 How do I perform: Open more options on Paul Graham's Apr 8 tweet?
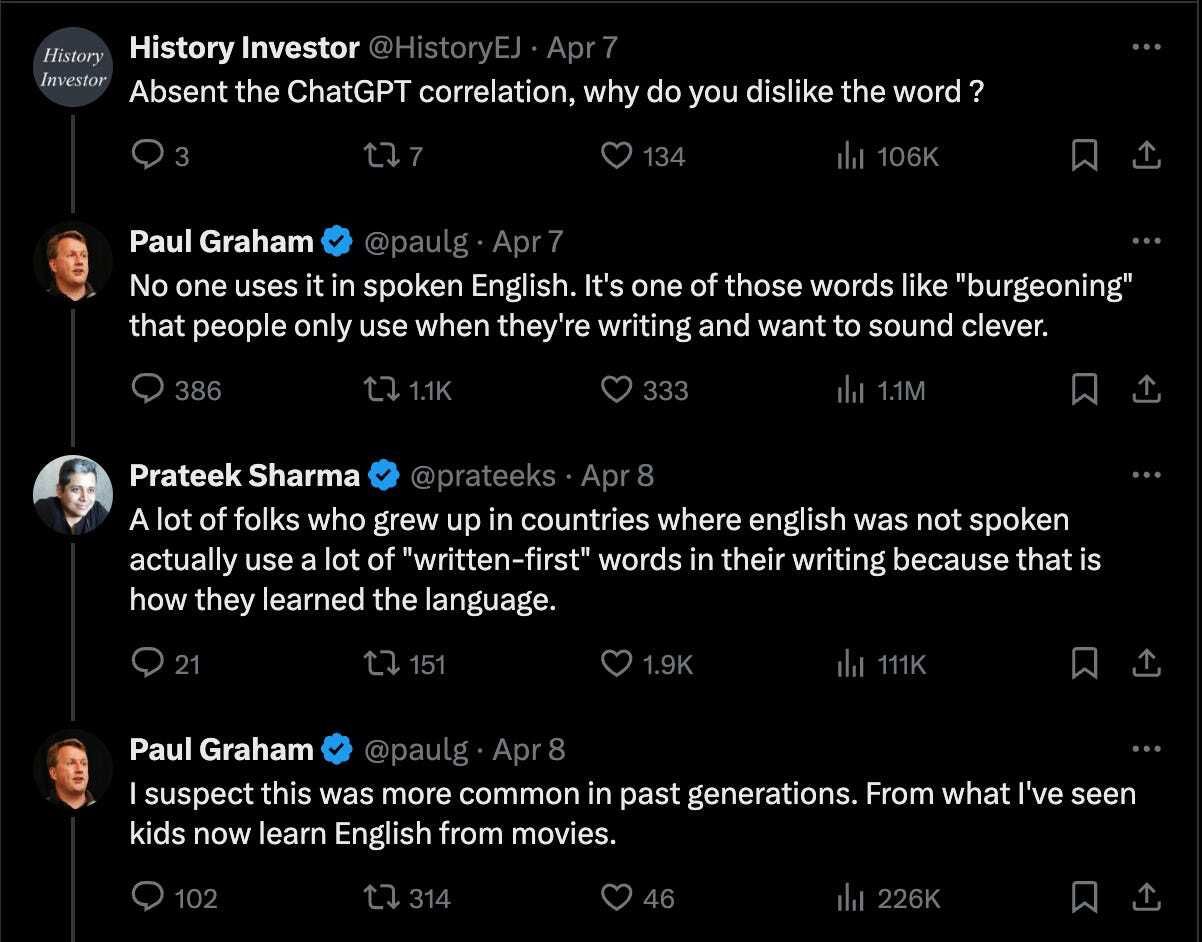pyautogui.click(x=1146, y=749)
